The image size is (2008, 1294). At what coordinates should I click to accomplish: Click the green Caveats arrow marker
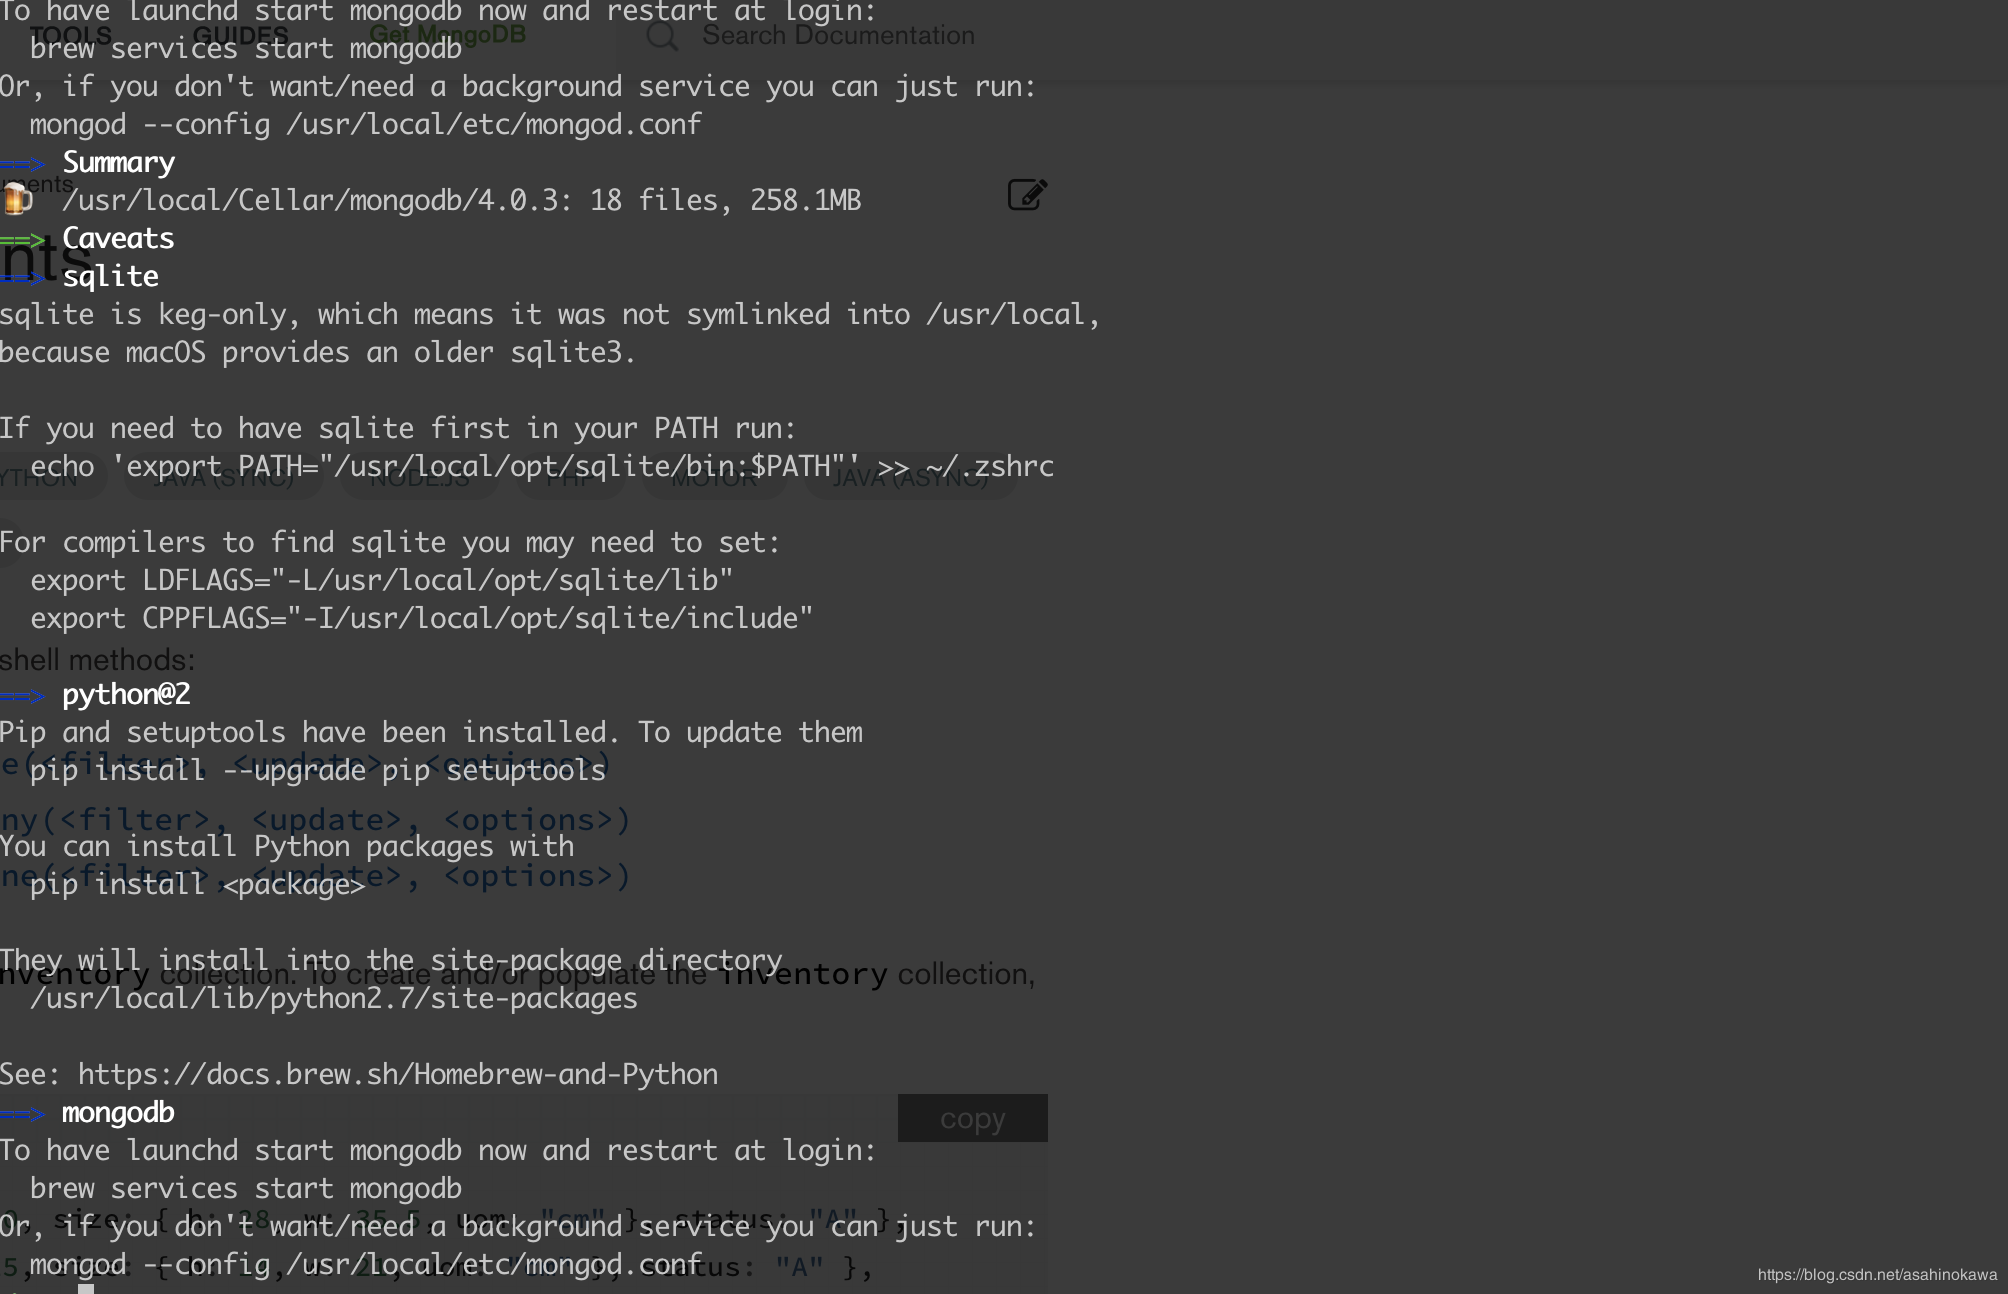tap(23, 239)
